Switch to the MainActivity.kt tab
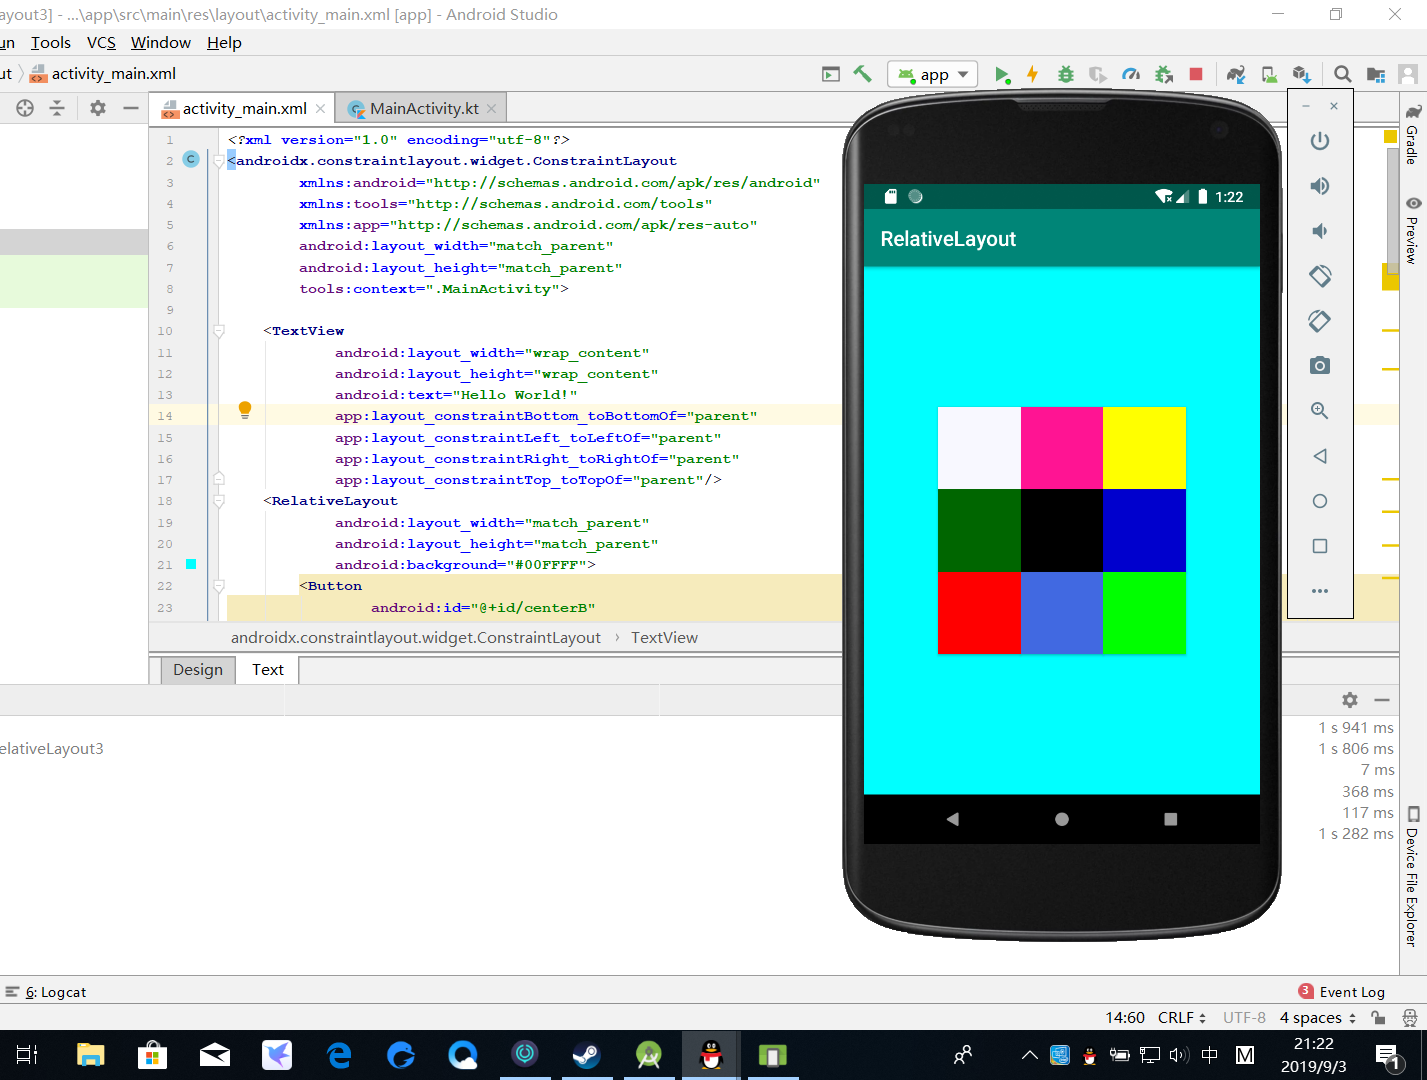The image size is (1427, 1080). 423,108
